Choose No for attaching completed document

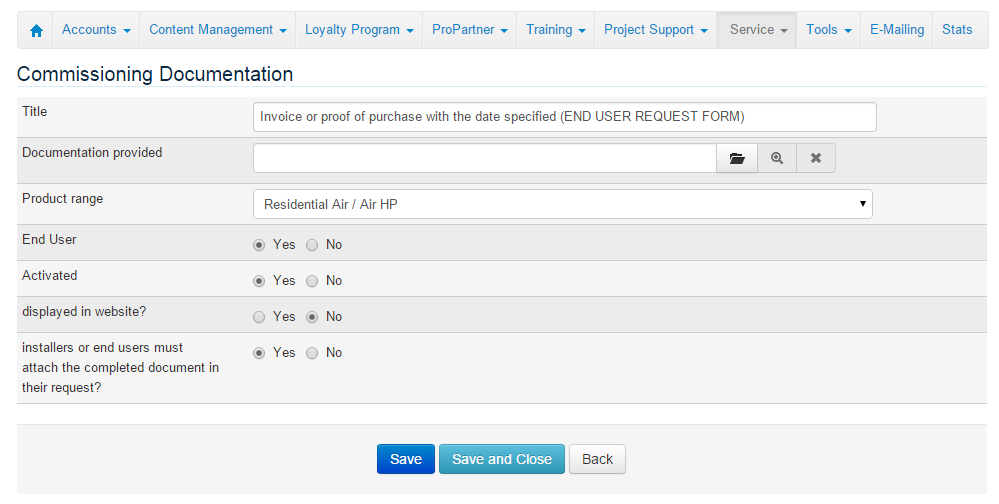click(312, 353)
